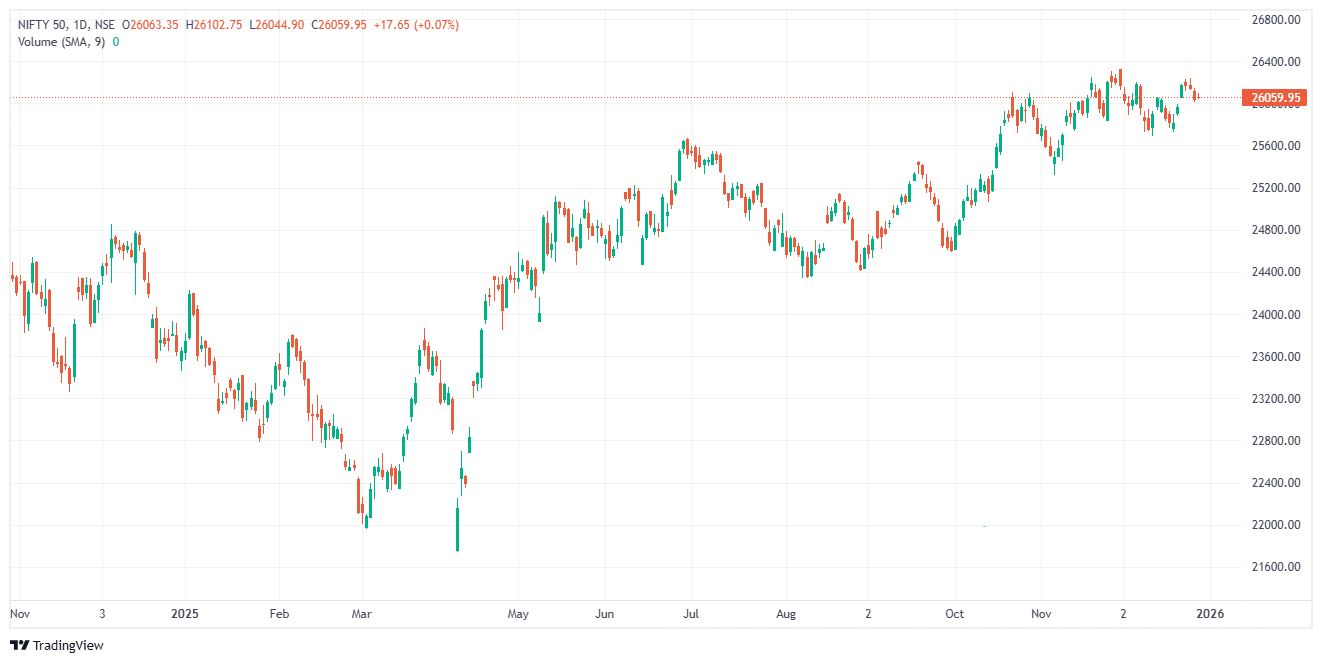
Task: Click the volume value 0 in legend
Action: (x=116, y=42)
